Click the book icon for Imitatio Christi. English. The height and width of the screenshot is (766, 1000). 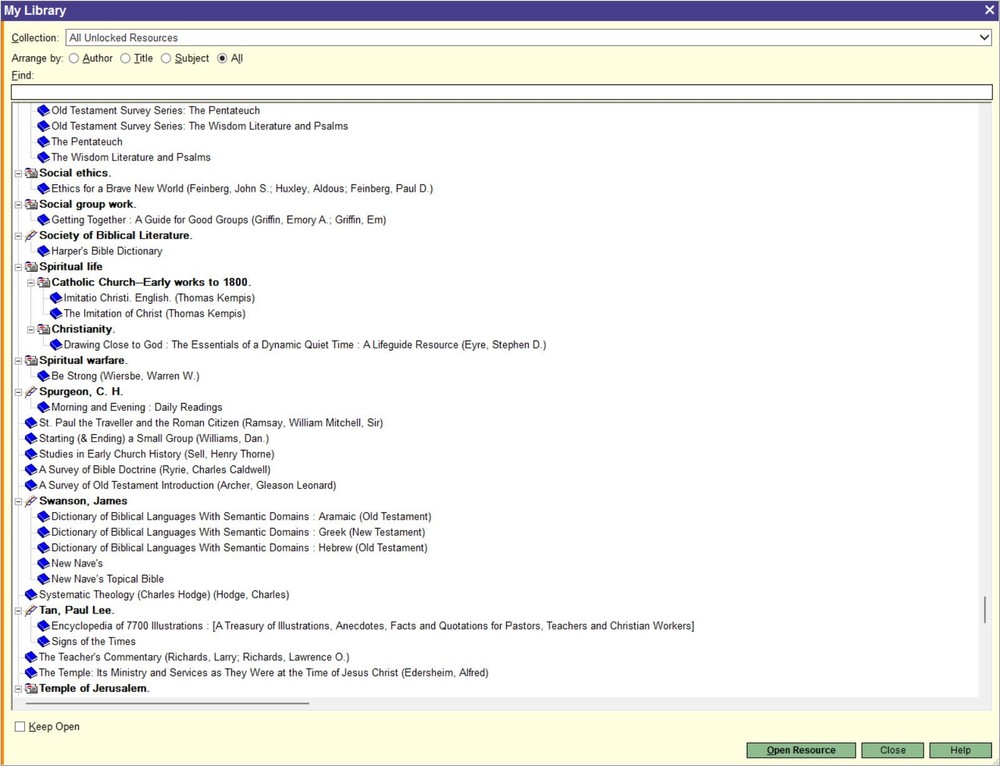(x=55, y=298)
